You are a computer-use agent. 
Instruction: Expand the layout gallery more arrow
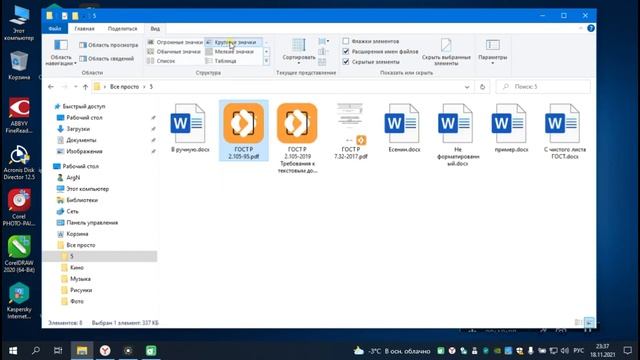coord(266,61)
